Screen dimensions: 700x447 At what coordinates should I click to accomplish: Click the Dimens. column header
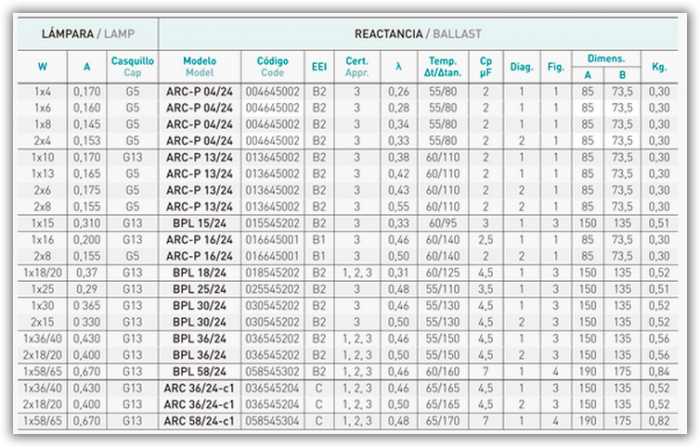pos(604,59)
